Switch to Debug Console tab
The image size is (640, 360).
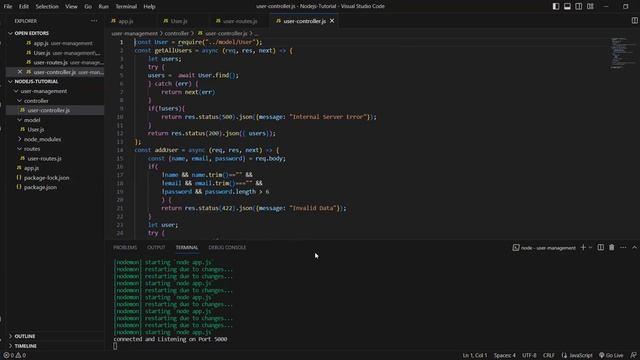click(227, 248)
